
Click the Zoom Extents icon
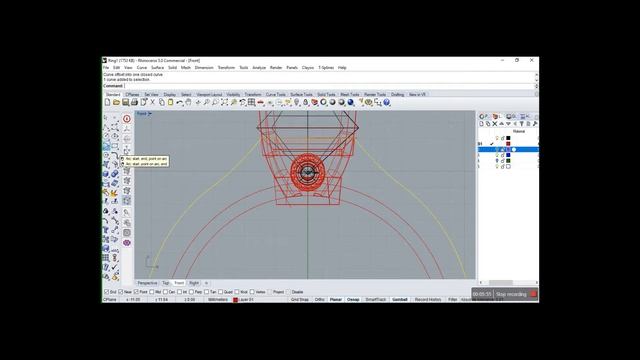pyautogui.click(x=224, y=102)
